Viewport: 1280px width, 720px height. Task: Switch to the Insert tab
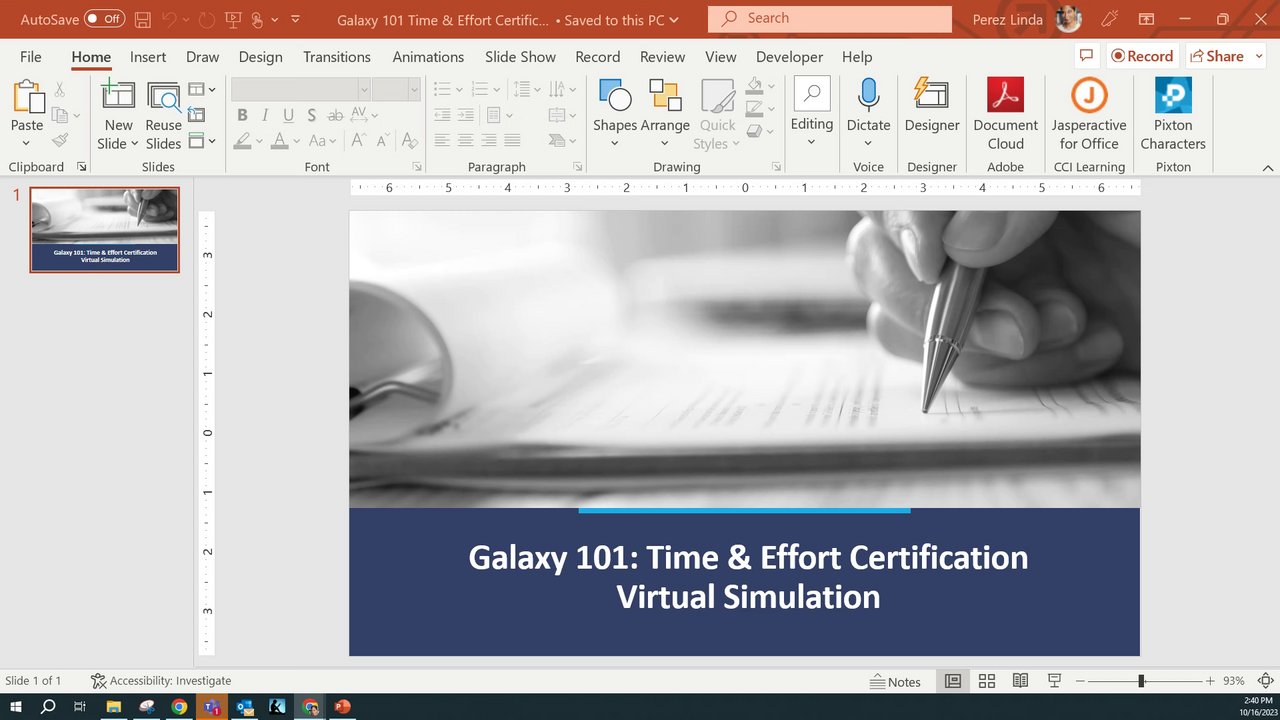(148, 57)
